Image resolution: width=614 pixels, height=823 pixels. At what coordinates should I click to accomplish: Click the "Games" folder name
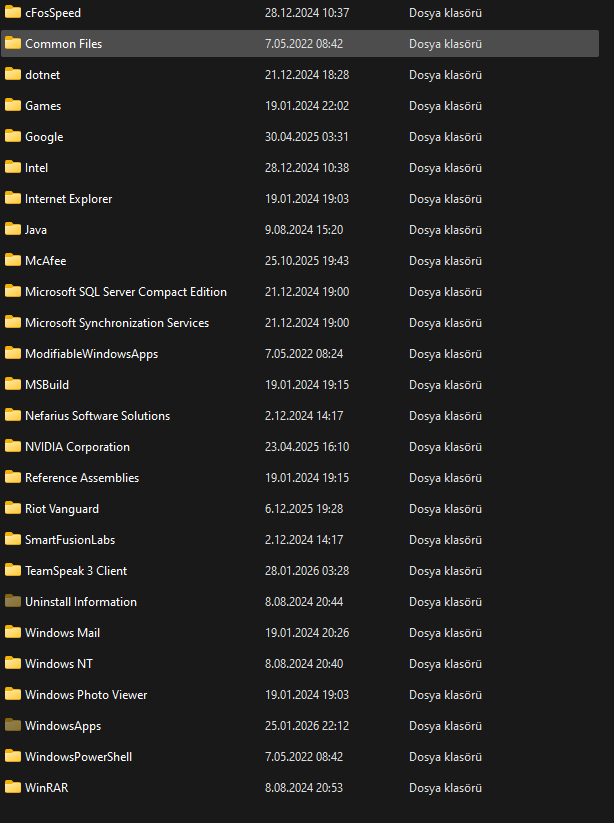[43, 106]
